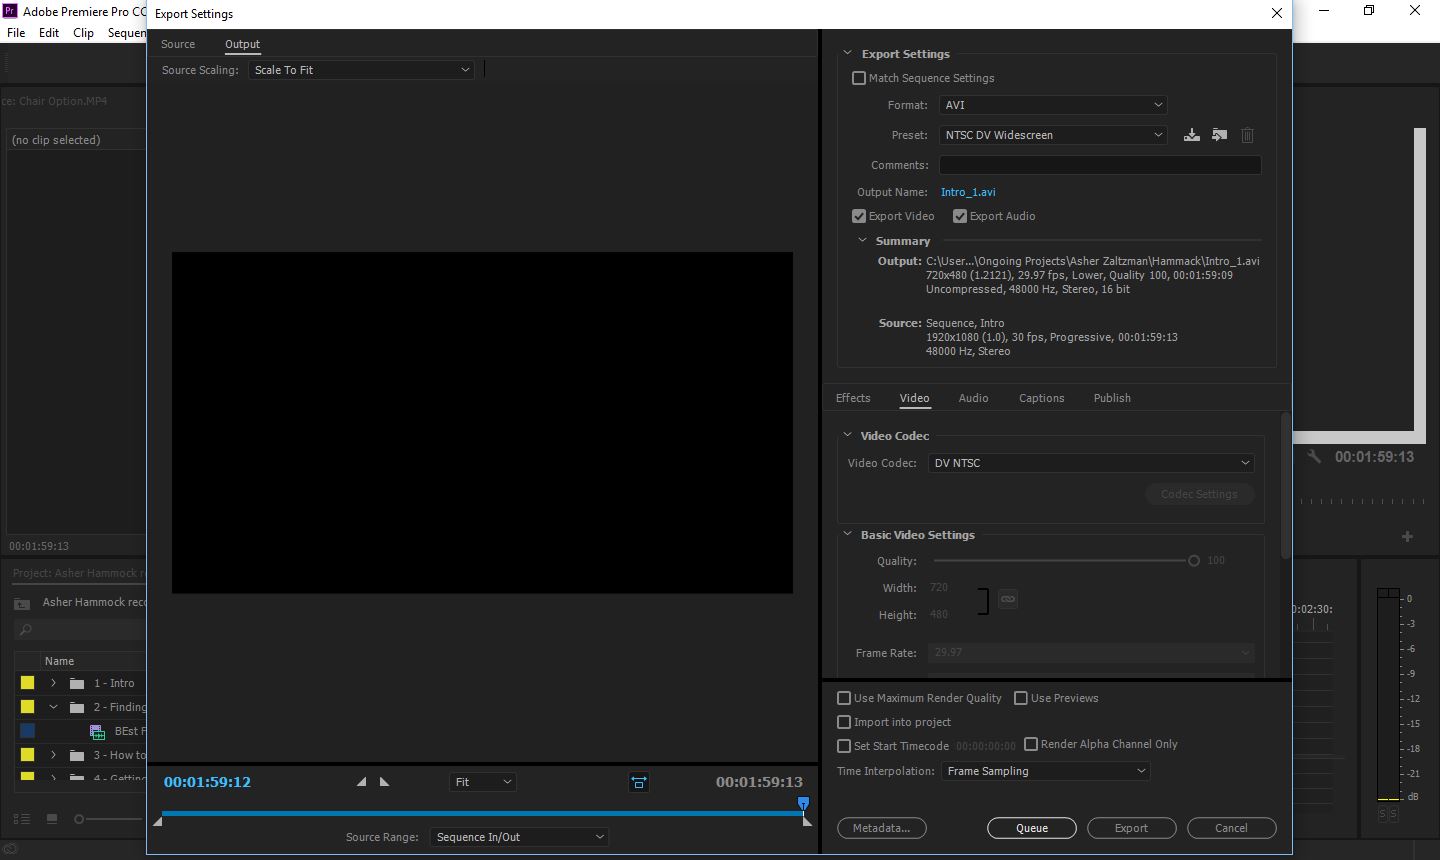The height and width of the screenshot is (860, 1440).
Task: Collapse the Export Settings section header
Action: [x=847, y=54]
